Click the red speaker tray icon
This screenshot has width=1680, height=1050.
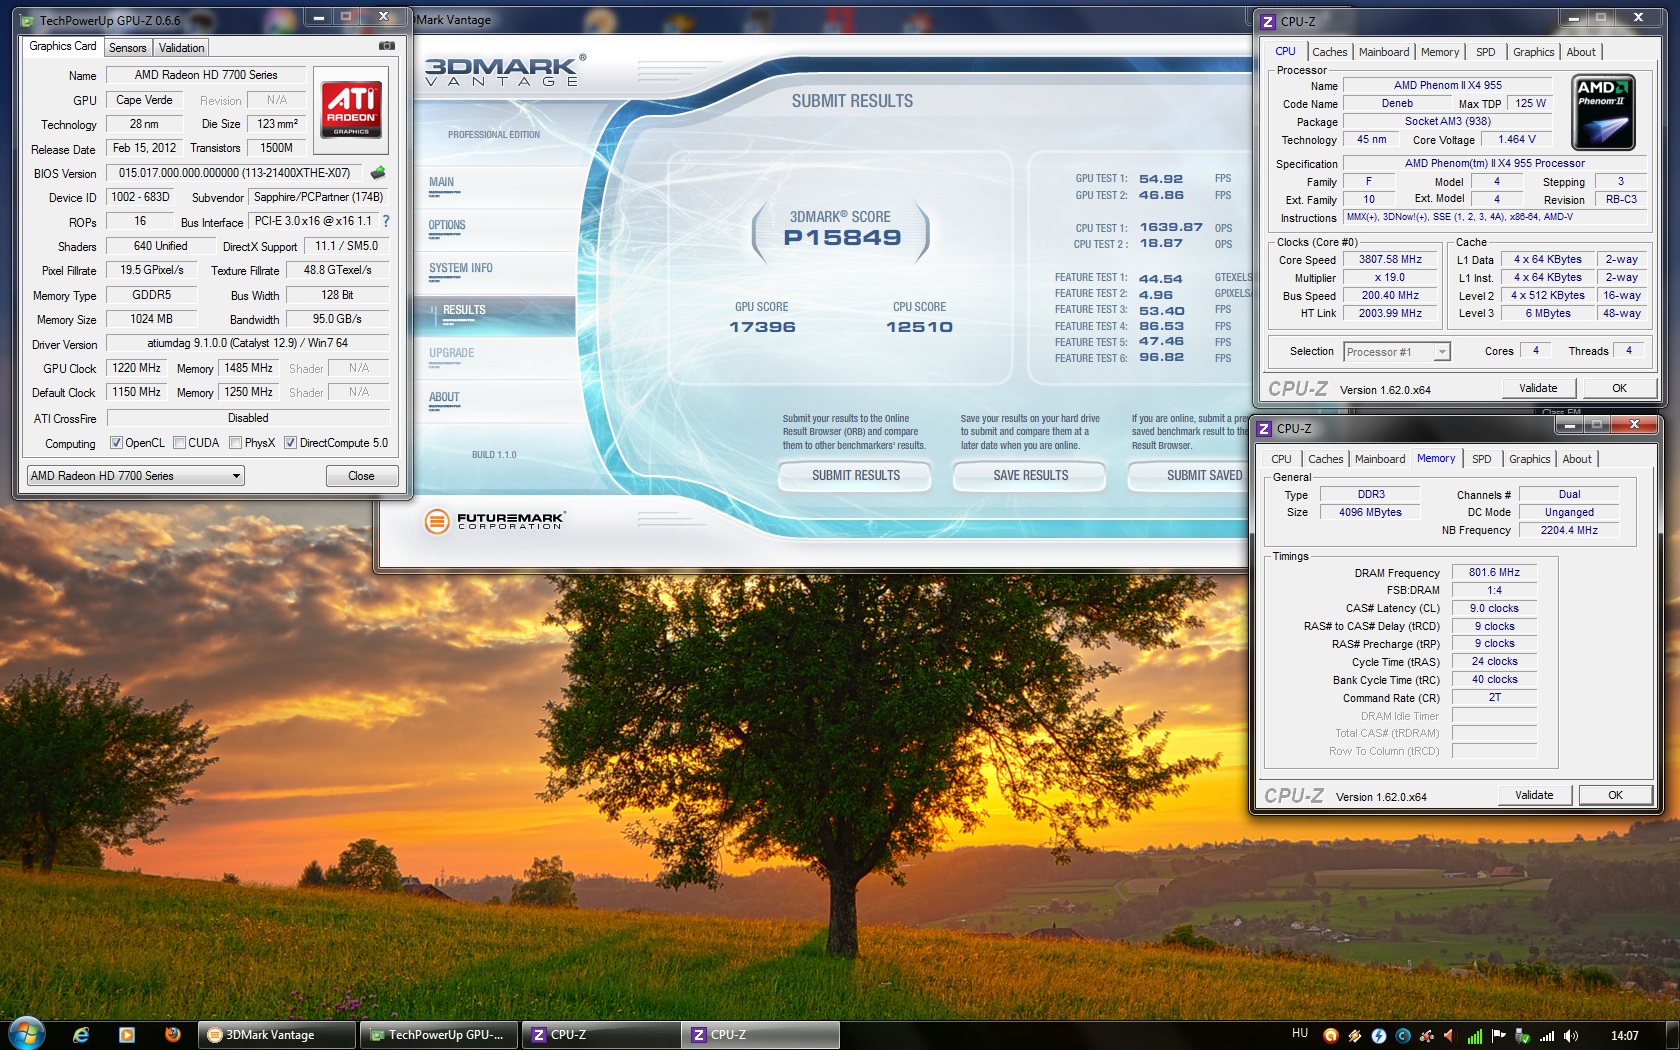click(x=1450, y=1036)
